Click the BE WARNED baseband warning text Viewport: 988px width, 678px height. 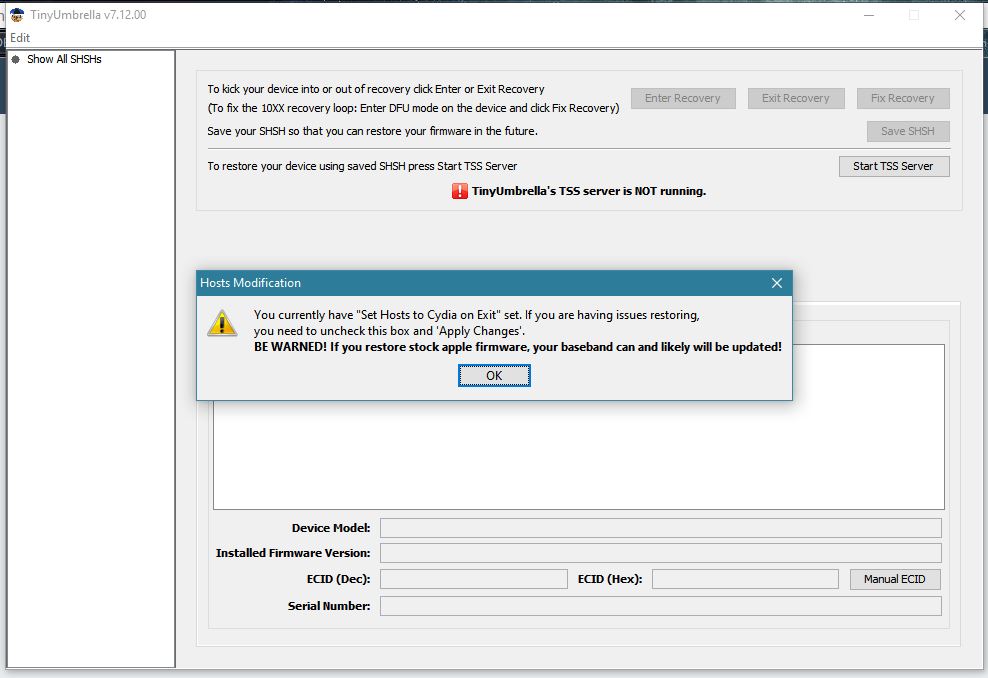click(x=518, y=347)
